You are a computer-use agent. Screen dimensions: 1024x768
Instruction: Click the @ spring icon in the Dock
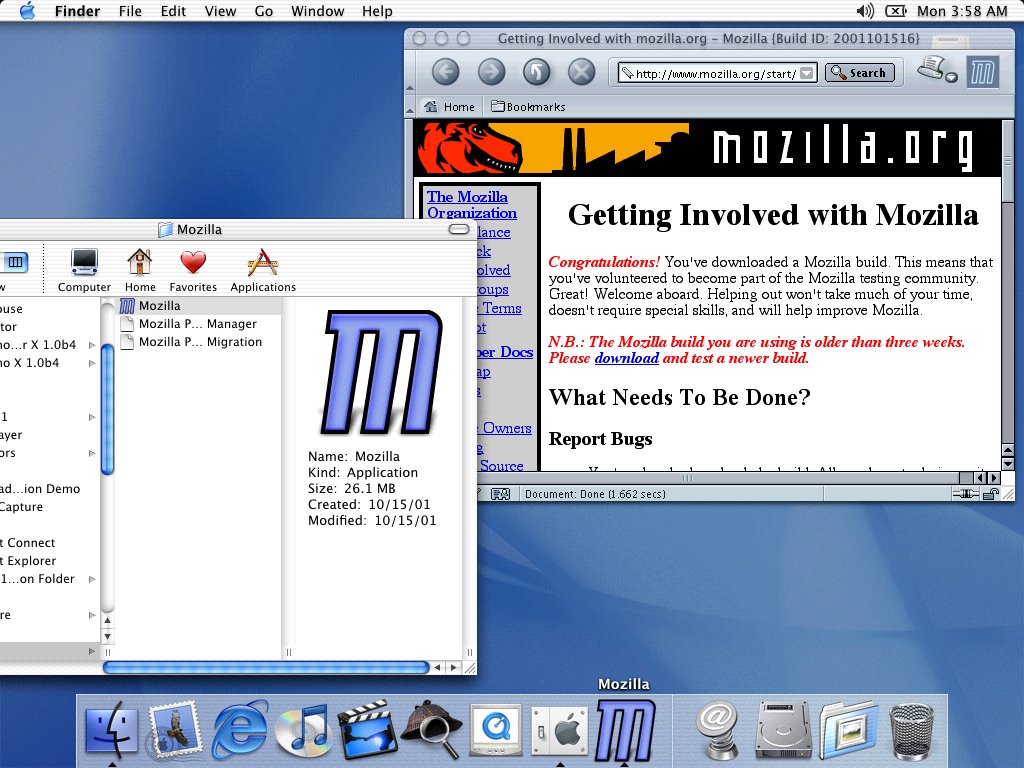pyautogui.click(x=716, y=731)
